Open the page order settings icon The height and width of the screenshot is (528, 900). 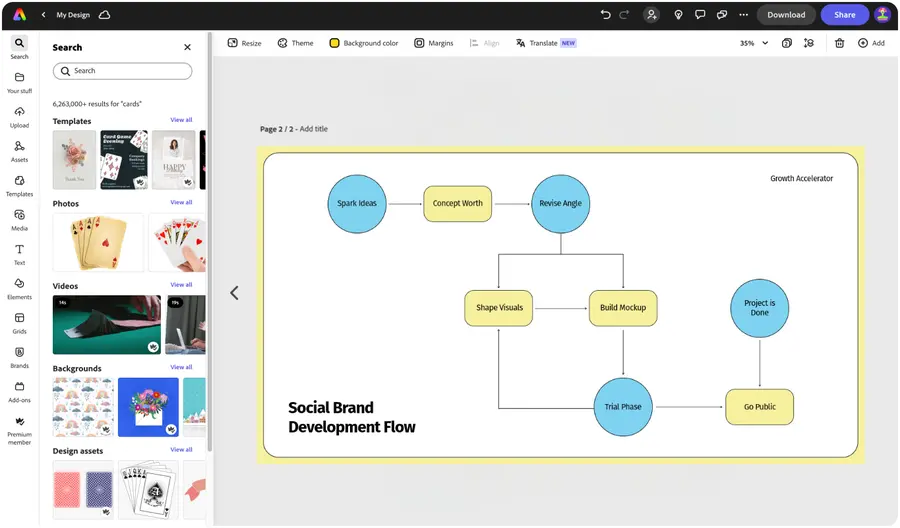click(809, 43)
